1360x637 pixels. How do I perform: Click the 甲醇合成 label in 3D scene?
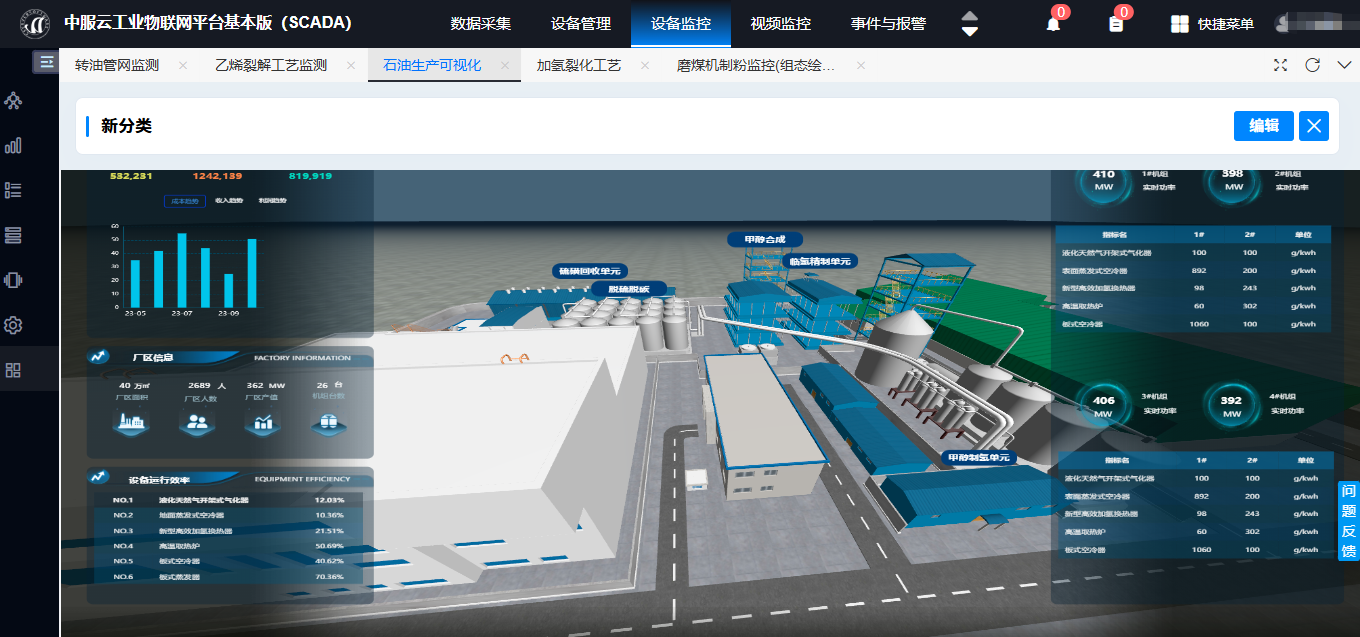765,240
